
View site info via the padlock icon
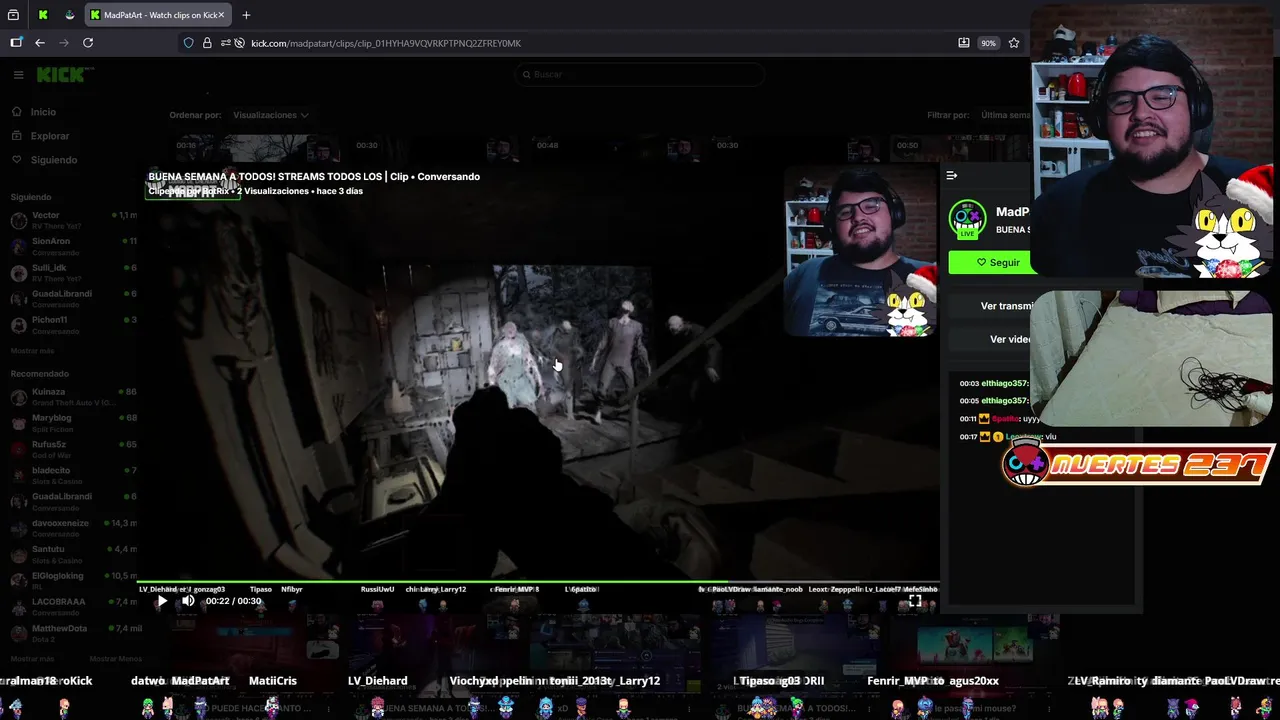click(x=207, y=43)
